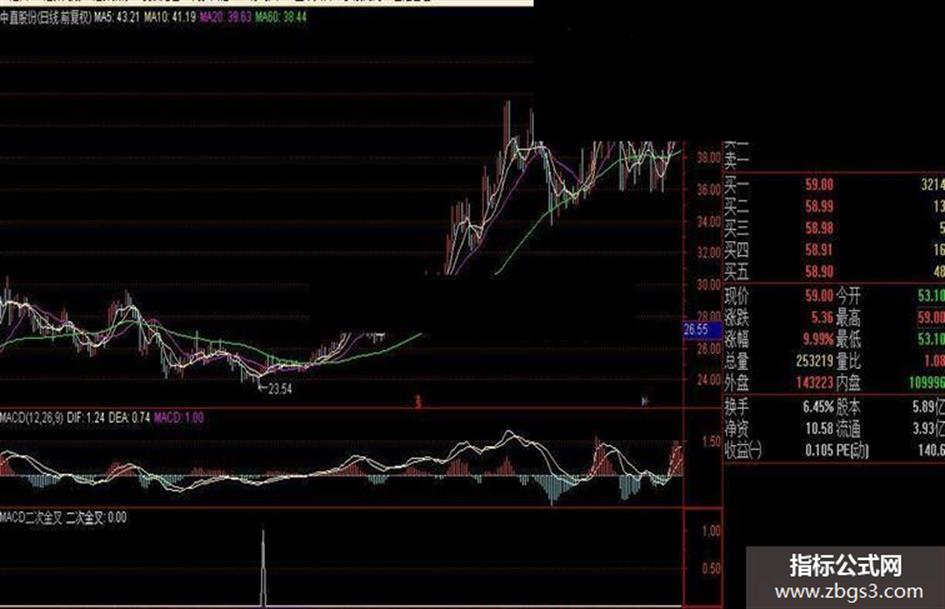Click the 今开 opening price label
The image size is (945, 609).
click(849, 296)
